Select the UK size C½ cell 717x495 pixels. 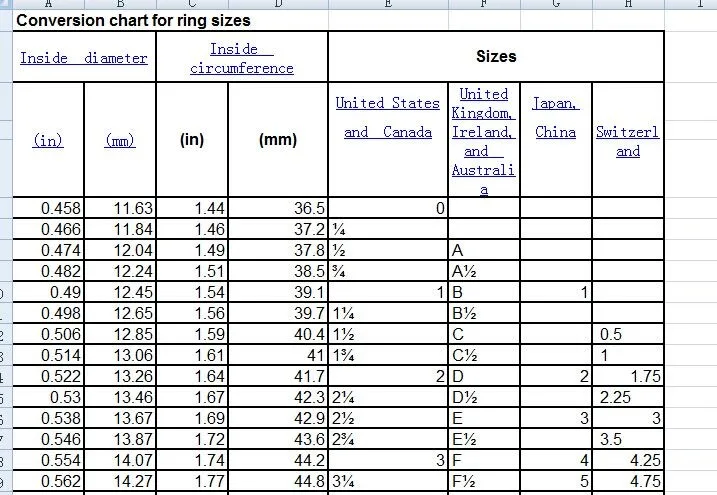(484, 355)
